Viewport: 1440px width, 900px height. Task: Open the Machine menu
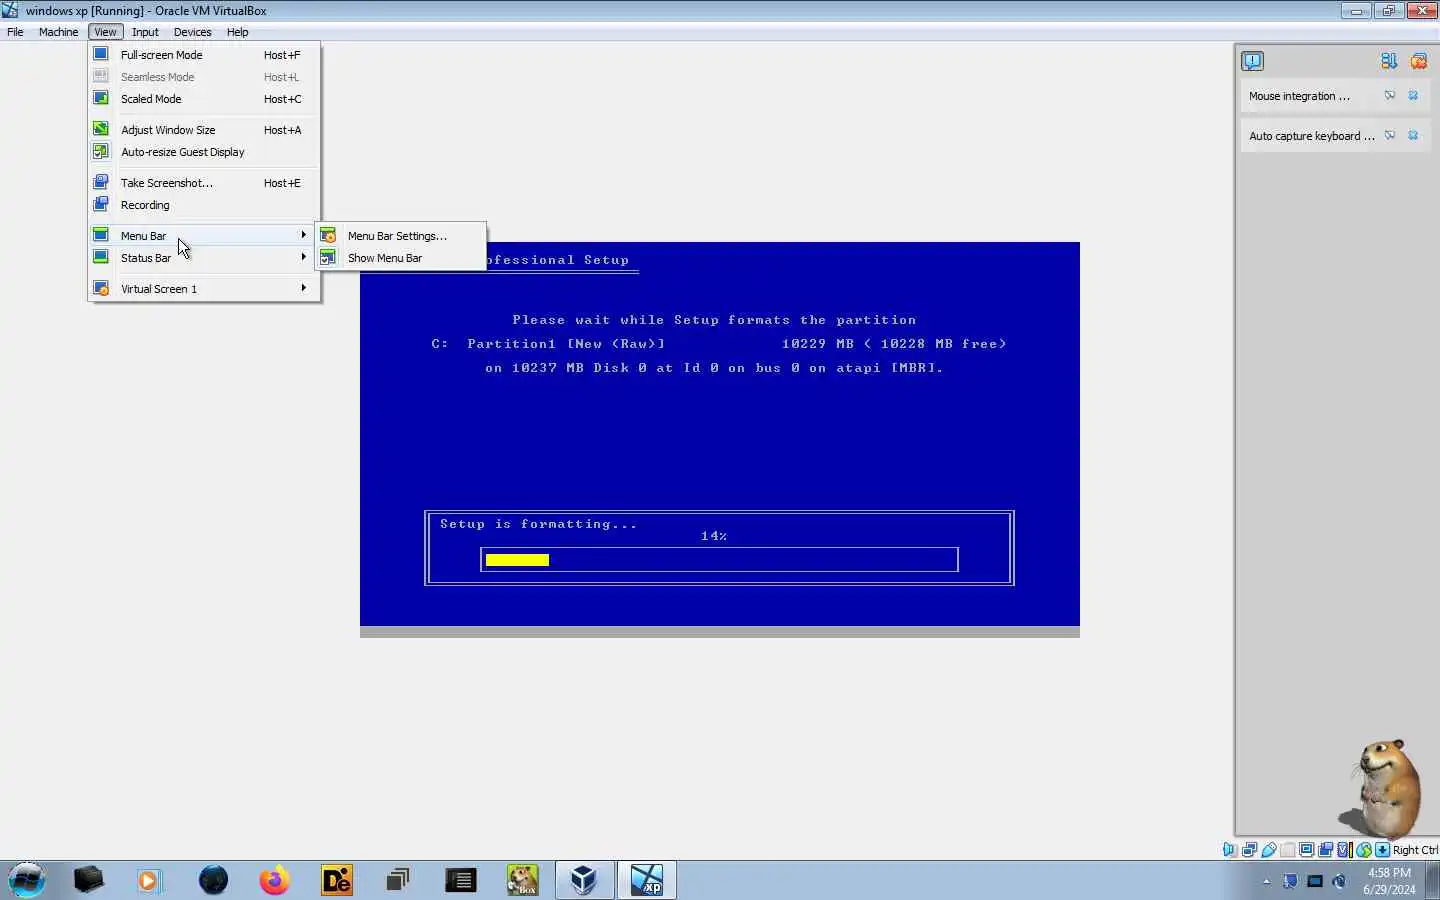tap(58, 32)
